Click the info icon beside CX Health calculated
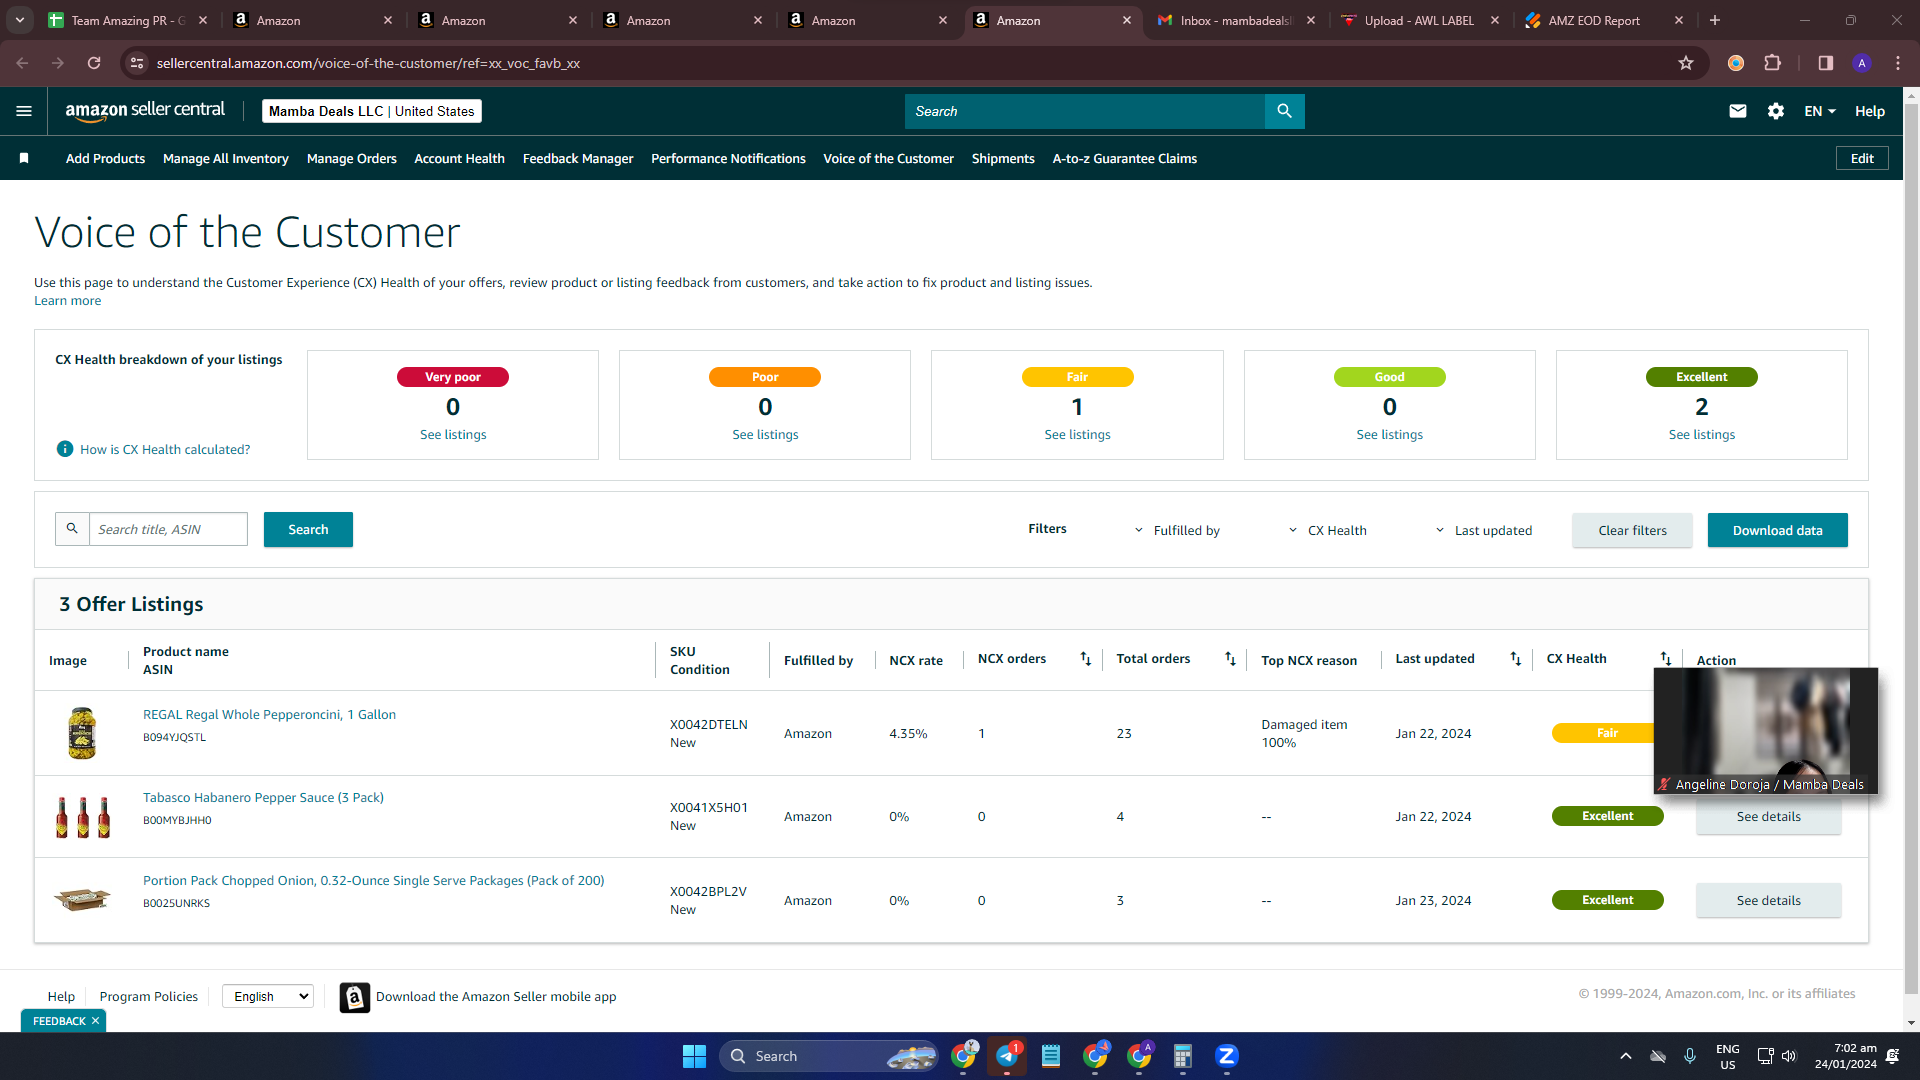This screenshot has width=1920, height=1080. pos(65,449)
